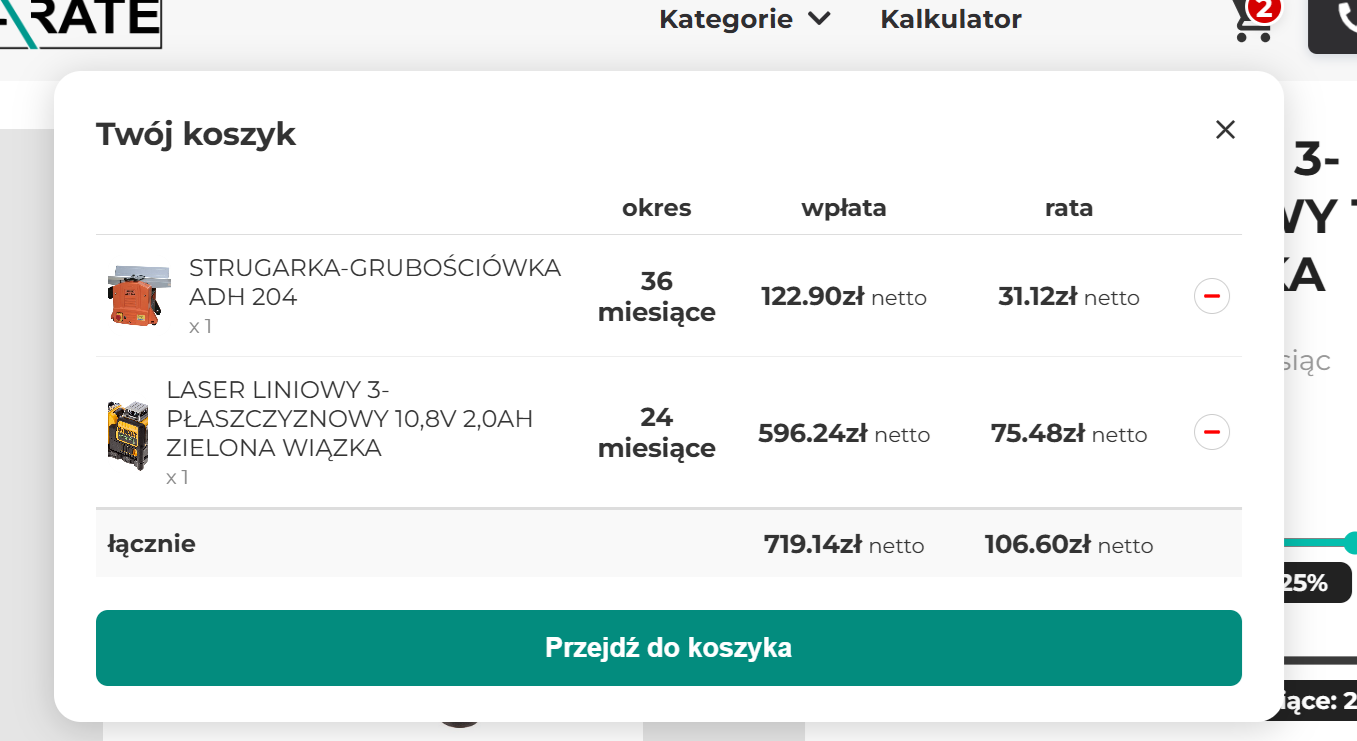Open the Kalkulator menu item
Viewport: 1357px width, 741px height.
(x=950, y=19)
